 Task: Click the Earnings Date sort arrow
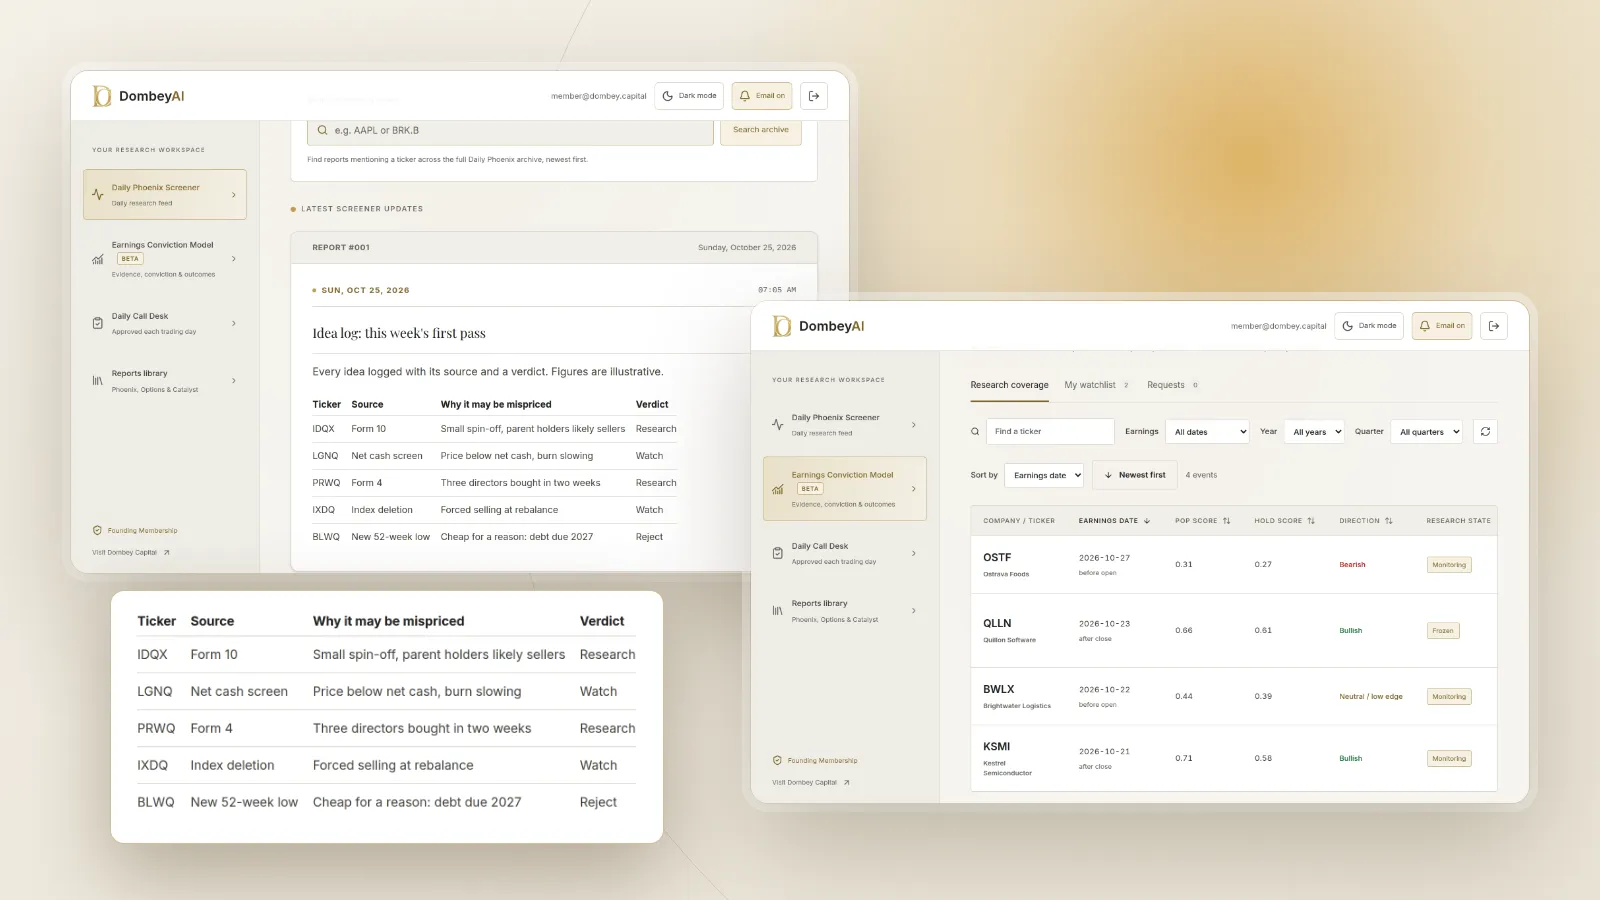click(x=1147, y=521)
